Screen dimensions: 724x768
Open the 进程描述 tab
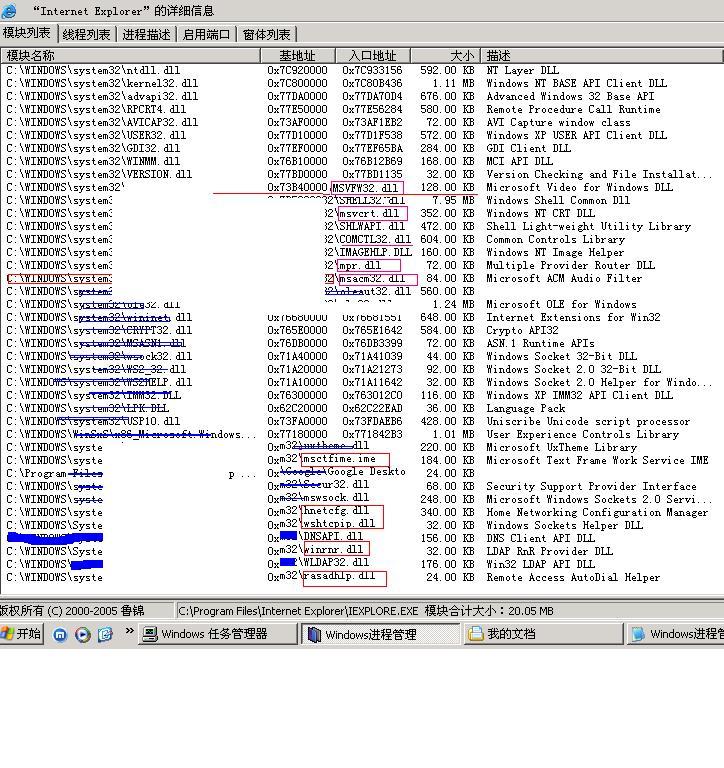click(x=146, y=34)
